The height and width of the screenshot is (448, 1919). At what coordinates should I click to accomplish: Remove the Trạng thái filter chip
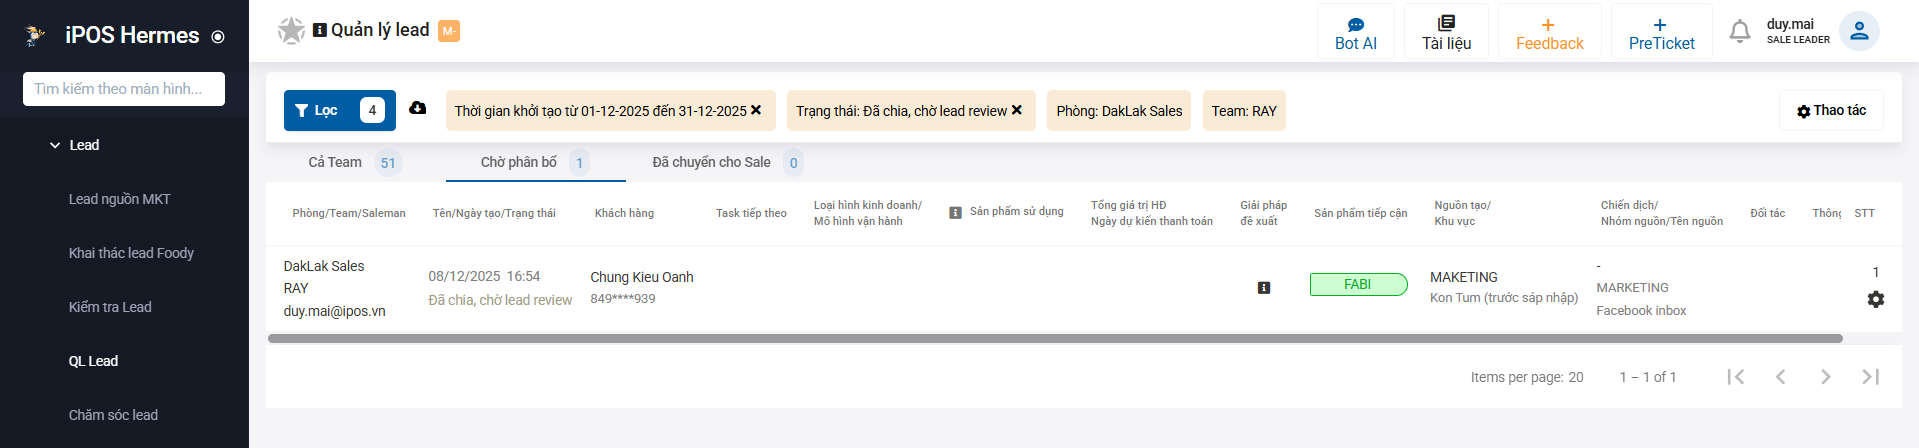tap(1017, 110)
